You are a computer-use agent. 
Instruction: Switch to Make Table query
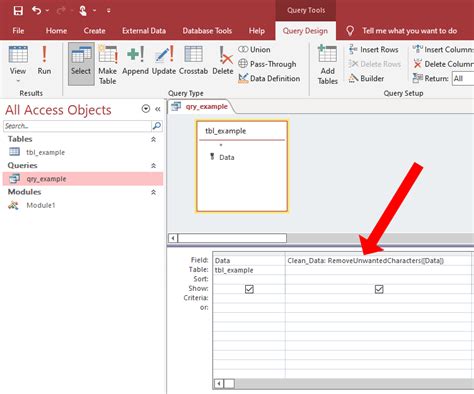(x=107, y=65)
